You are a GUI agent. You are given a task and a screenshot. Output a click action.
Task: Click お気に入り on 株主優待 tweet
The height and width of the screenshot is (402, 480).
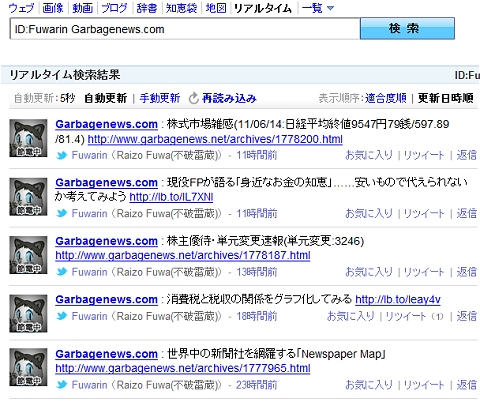point(369,272)
